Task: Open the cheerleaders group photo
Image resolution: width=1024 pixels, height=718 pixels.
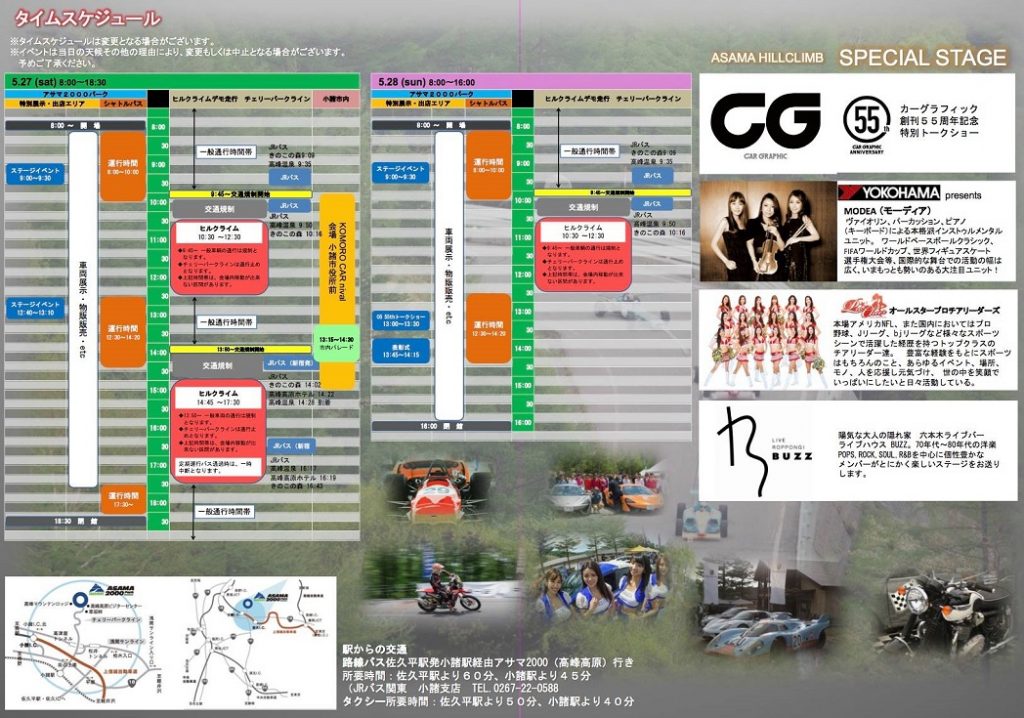Action: point(764,340)
